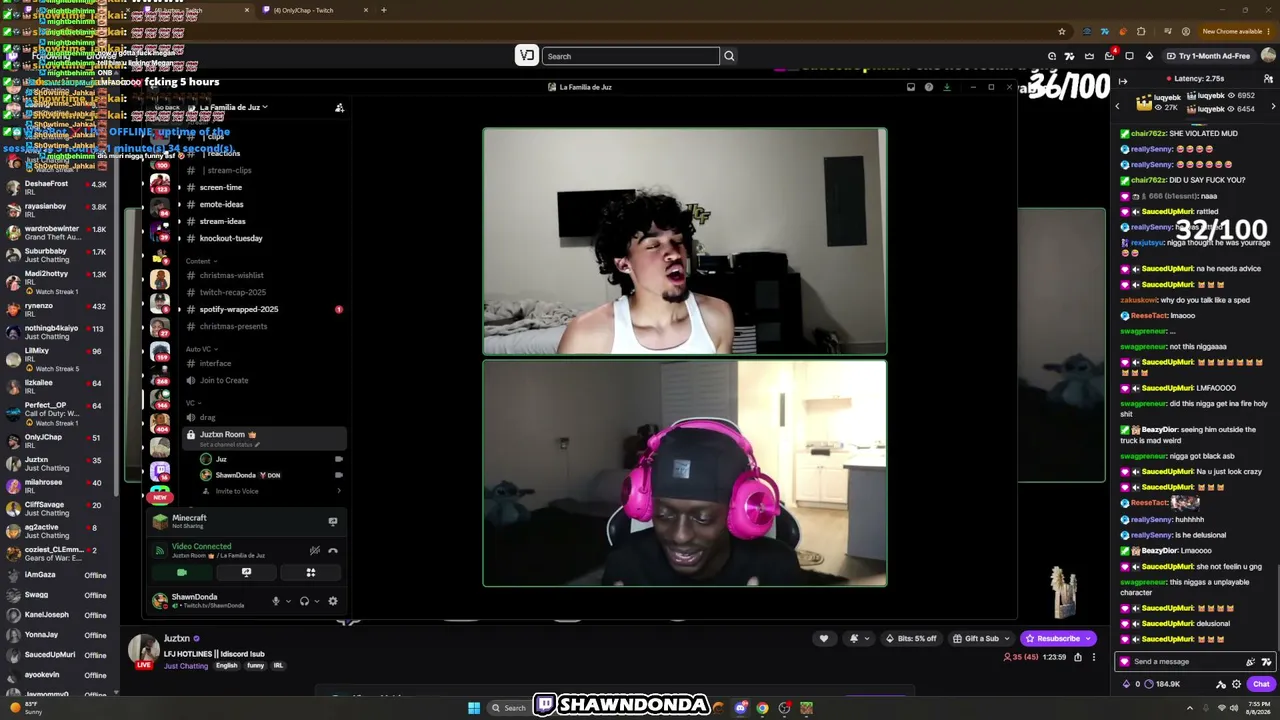
Task: Open Twitch whispers speech bubble icon
Action: (1130, 56)
